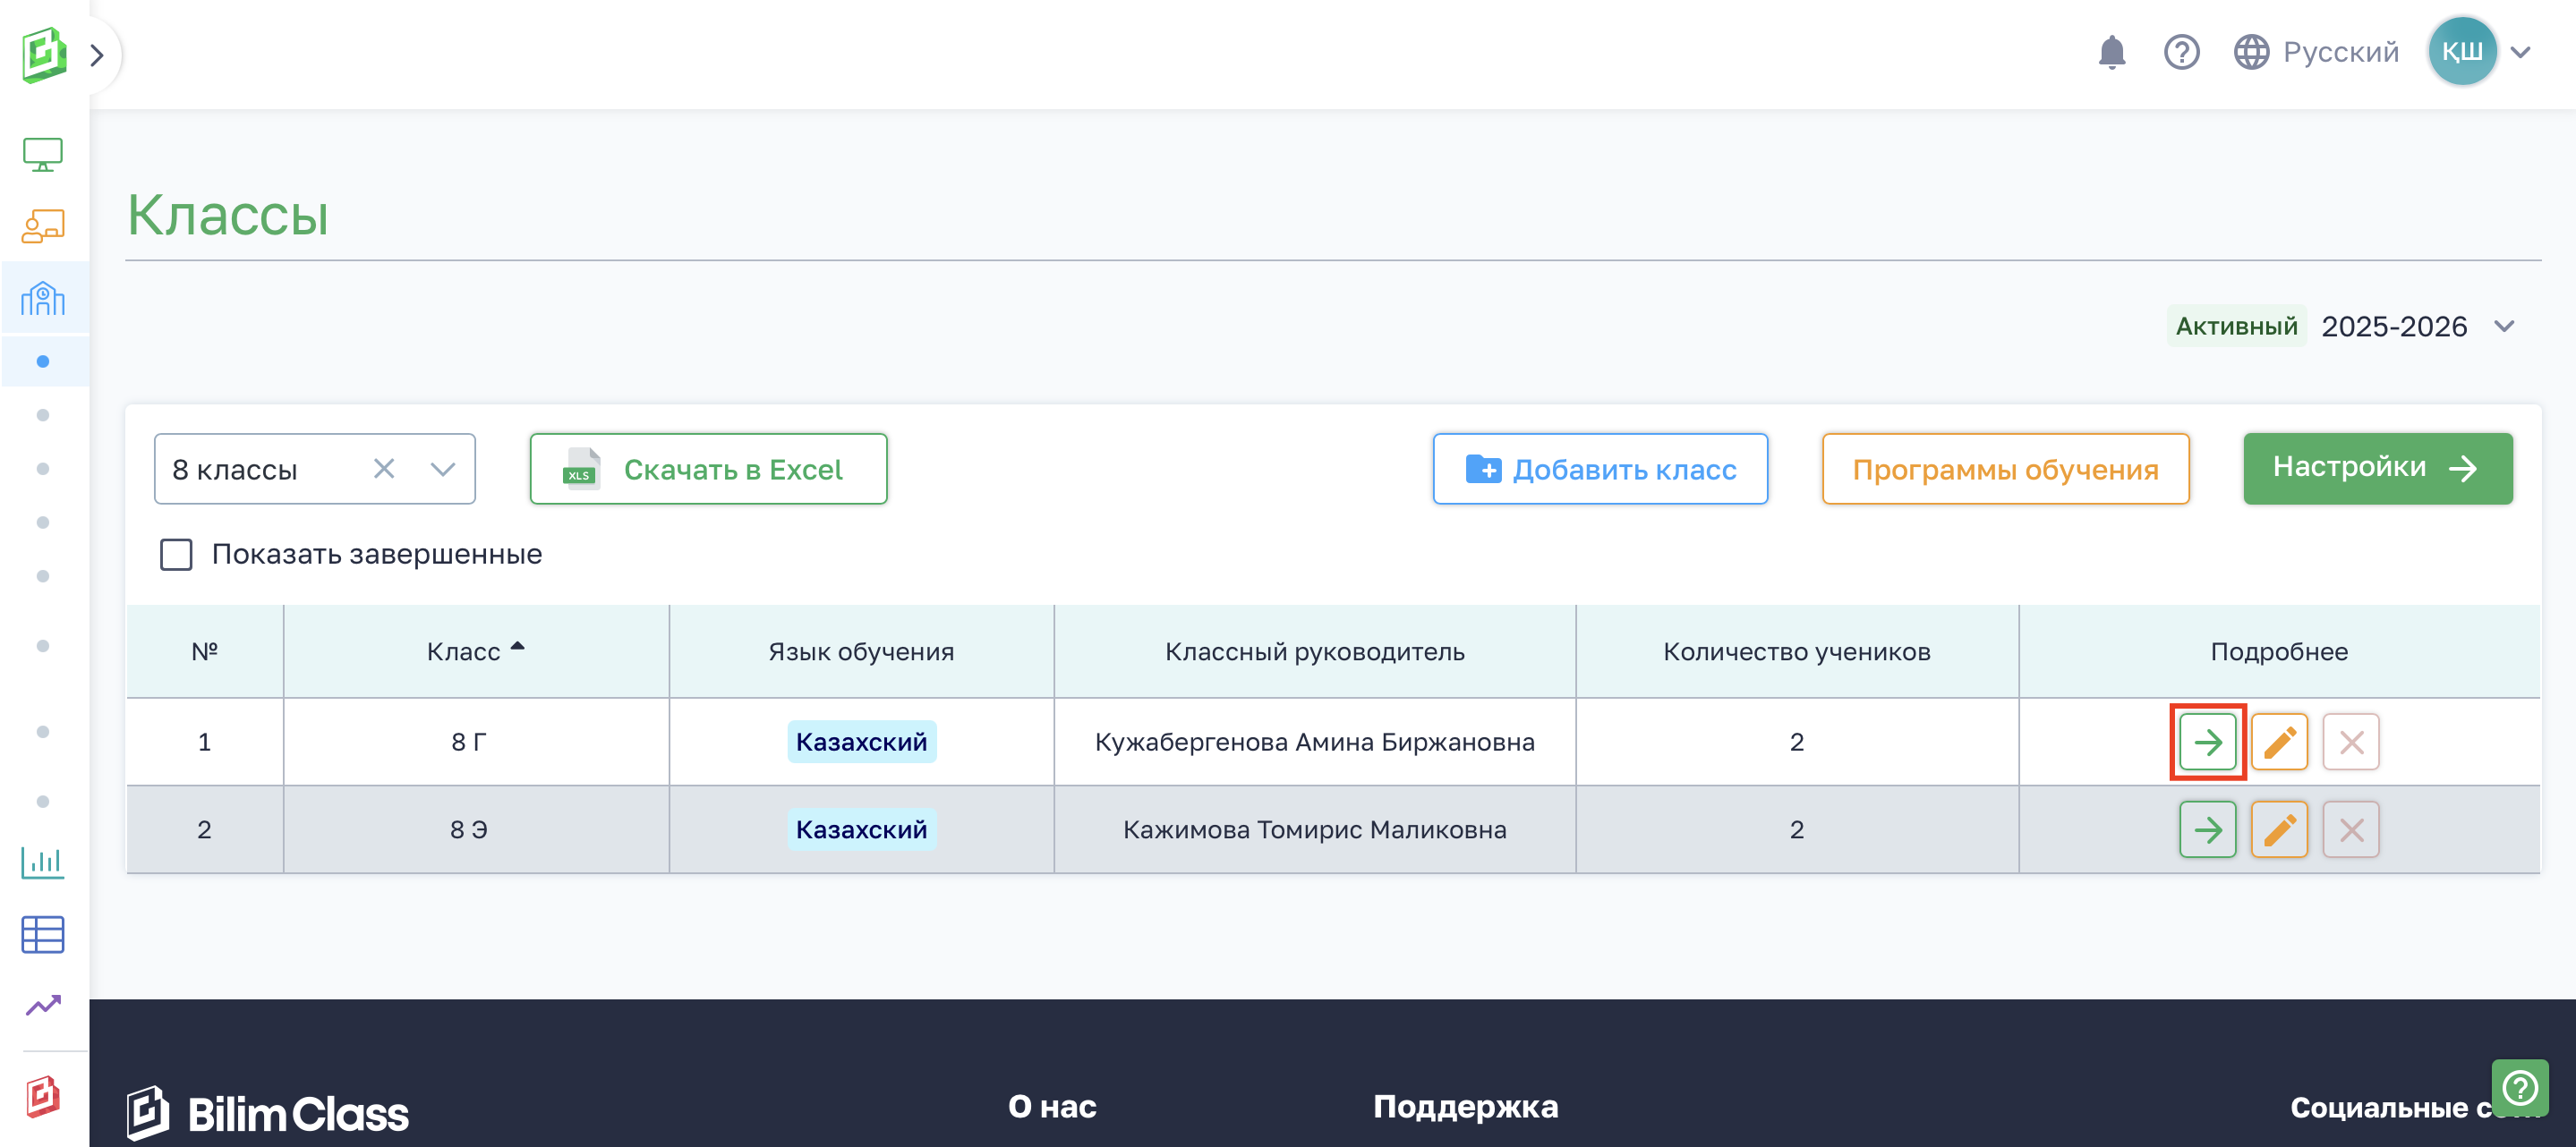Expand the left sidebar with chevron
The image size is (2576, 1147).
click(x=97, y=55)
